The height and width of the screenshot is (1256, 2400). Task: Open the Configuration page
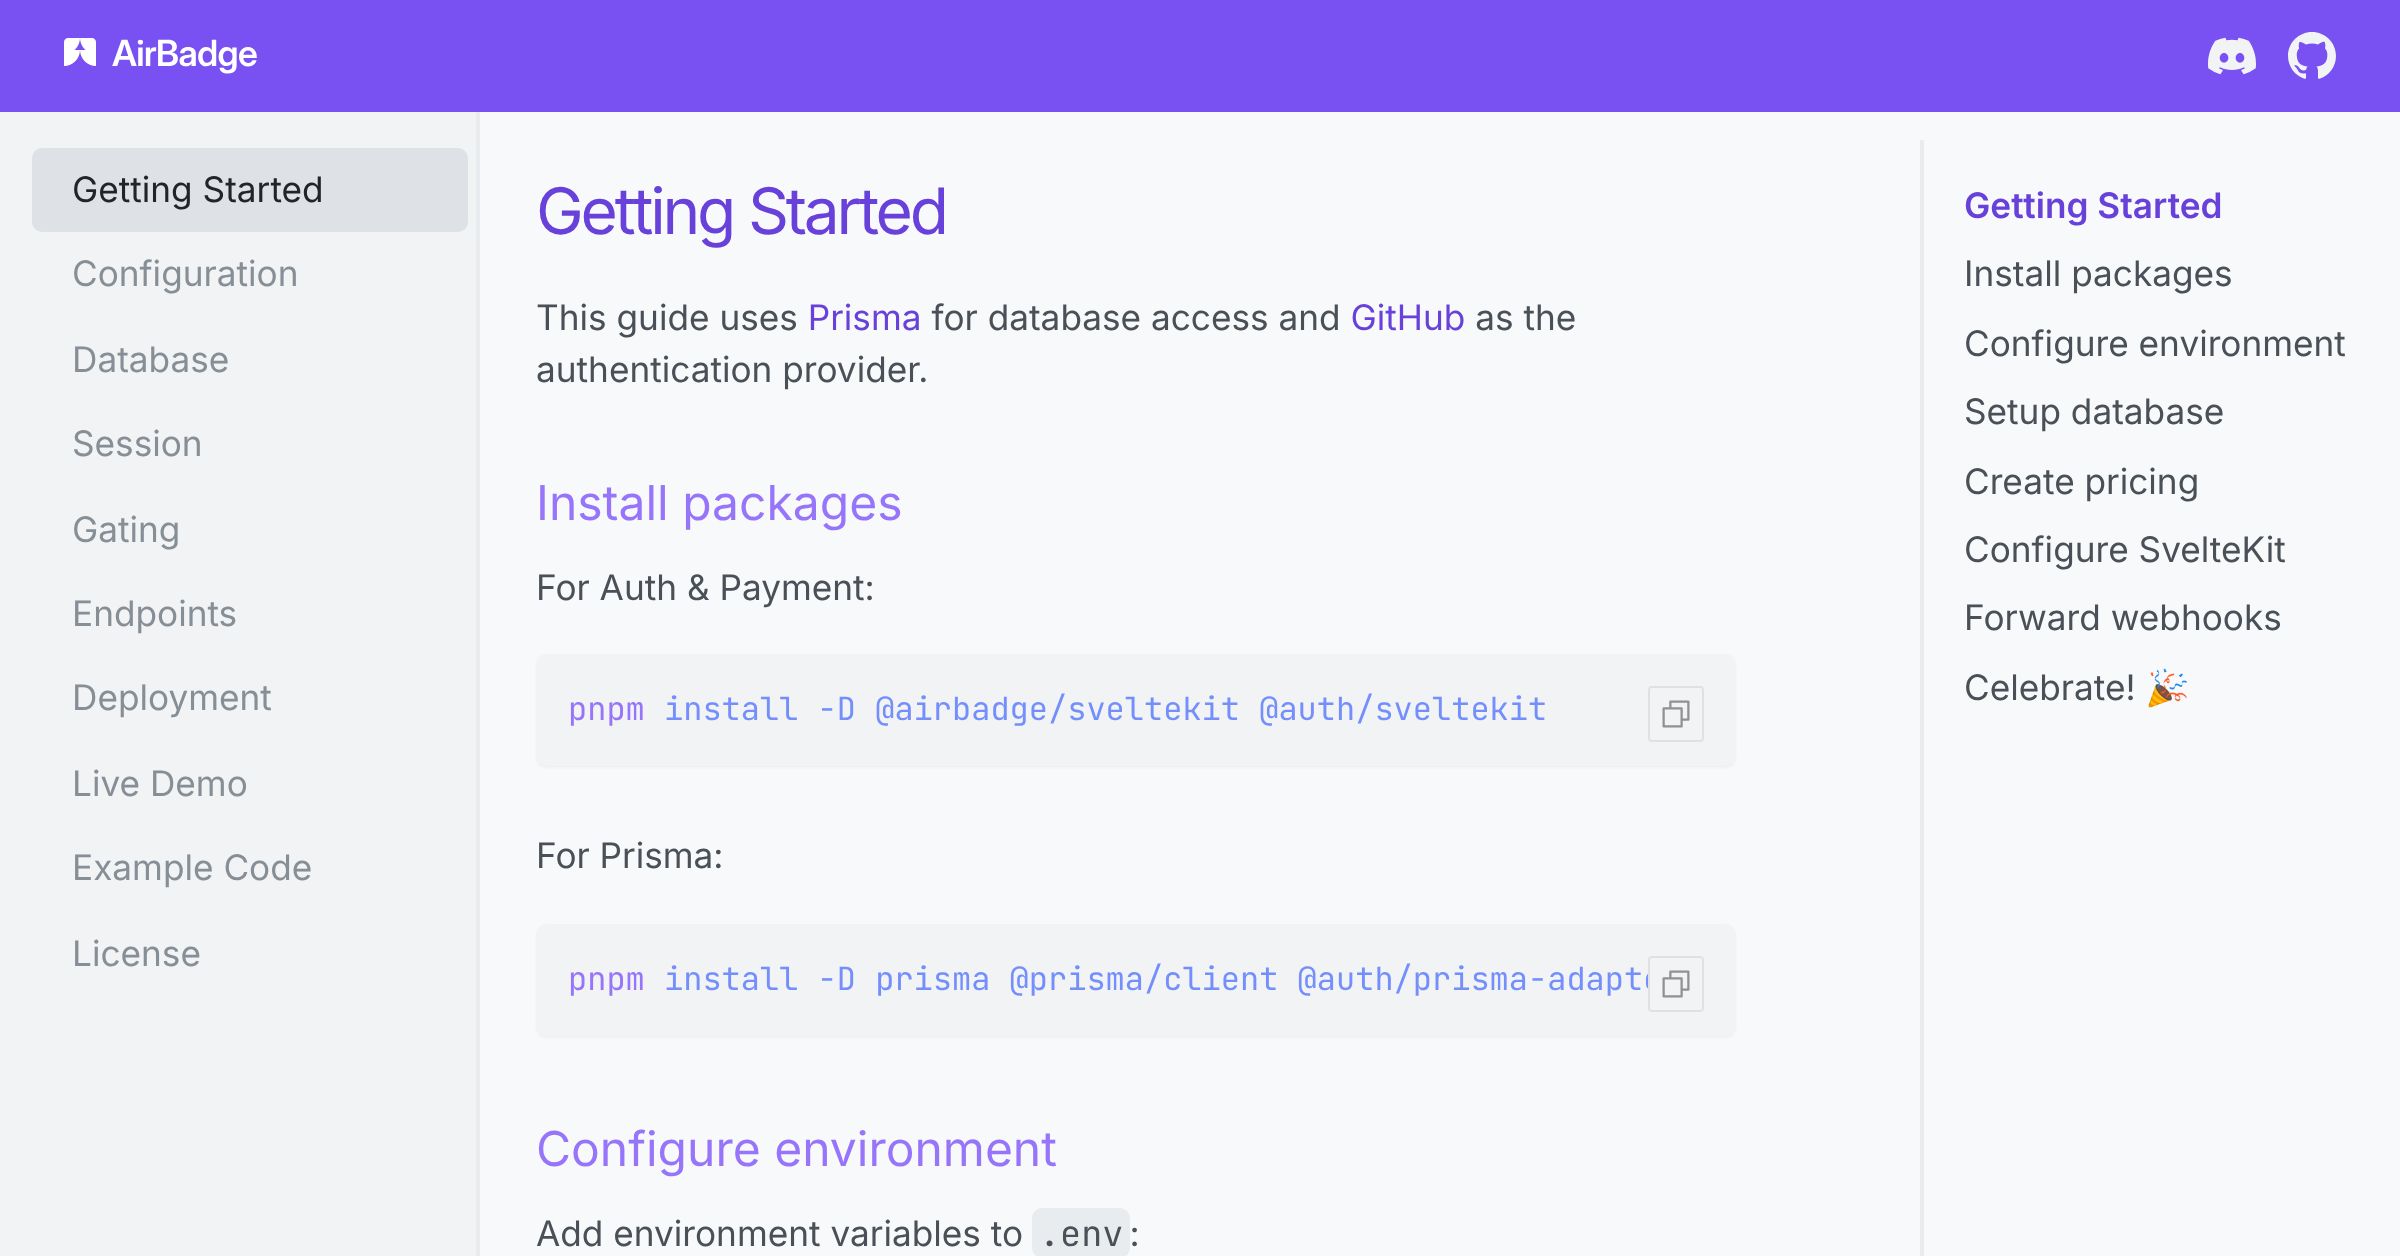tap(185, 274)
